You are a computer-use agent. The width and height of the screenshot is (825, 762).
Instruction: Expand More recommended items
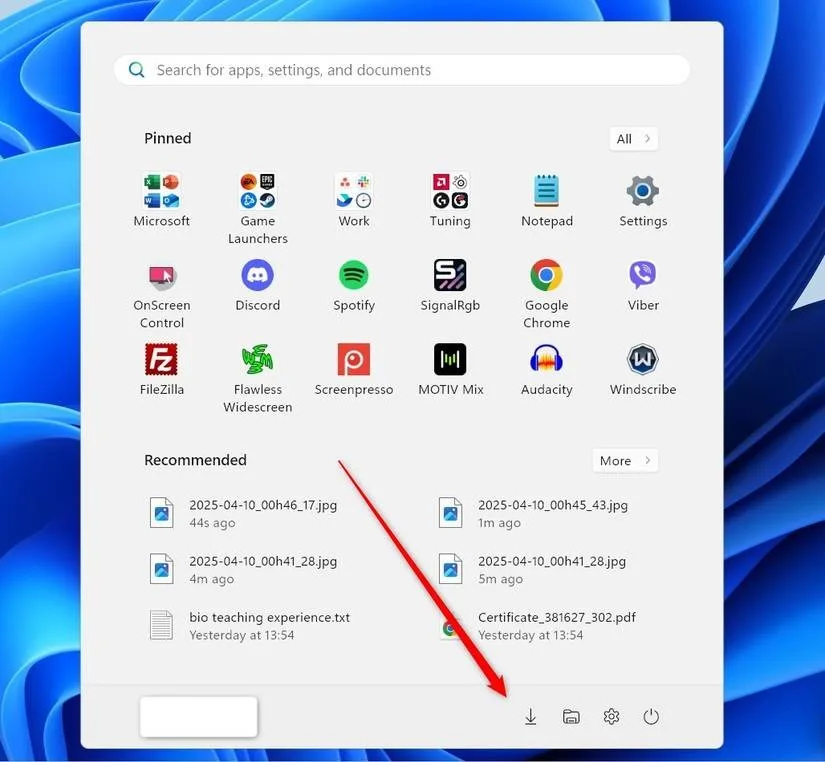pos(625,460)
